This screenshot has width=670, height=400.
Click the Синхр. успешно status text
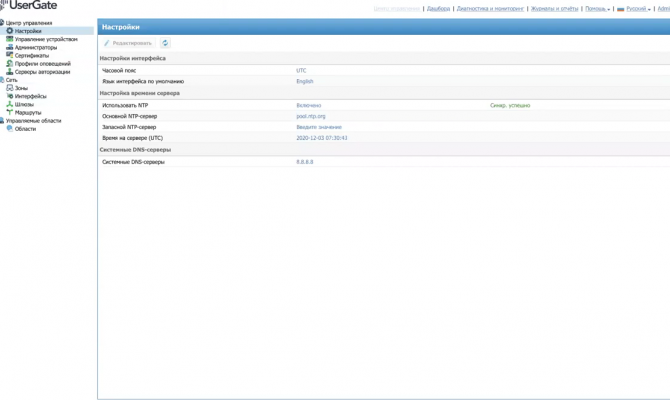[x=510, y=105]
